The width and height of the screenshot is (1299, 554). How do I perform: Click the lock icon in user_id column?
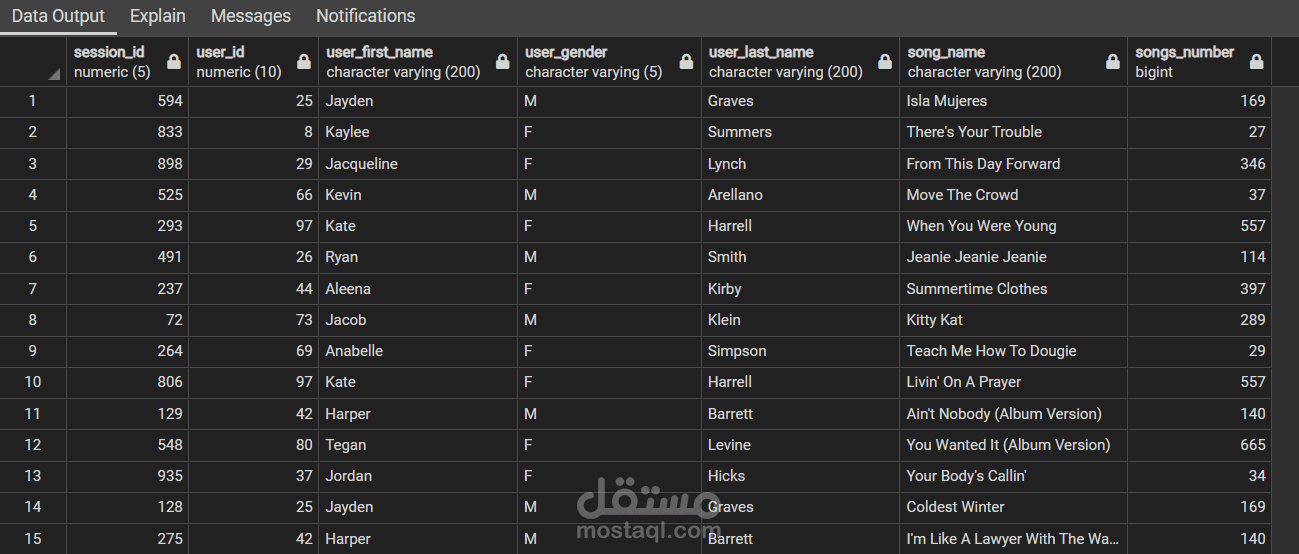304,62
